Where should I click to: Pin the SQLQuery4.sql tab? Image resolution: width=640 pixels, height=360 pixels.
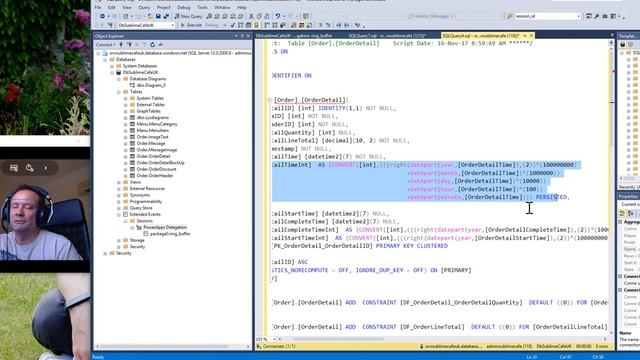(x=525, y=36)
